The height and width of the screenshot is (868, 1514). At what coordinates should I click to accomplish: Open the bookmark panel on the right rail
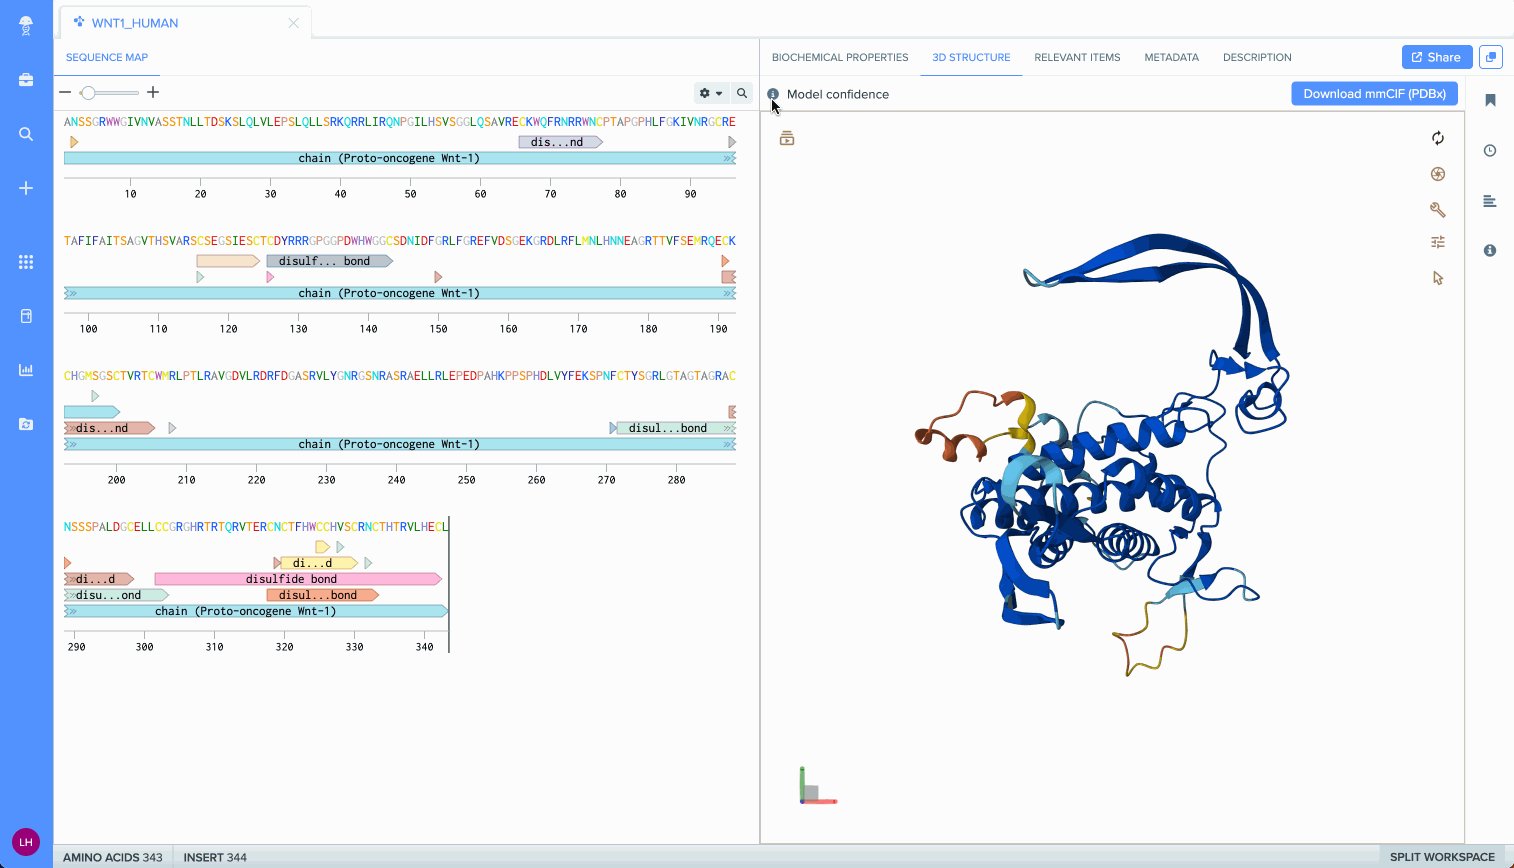pos(1490,100)
